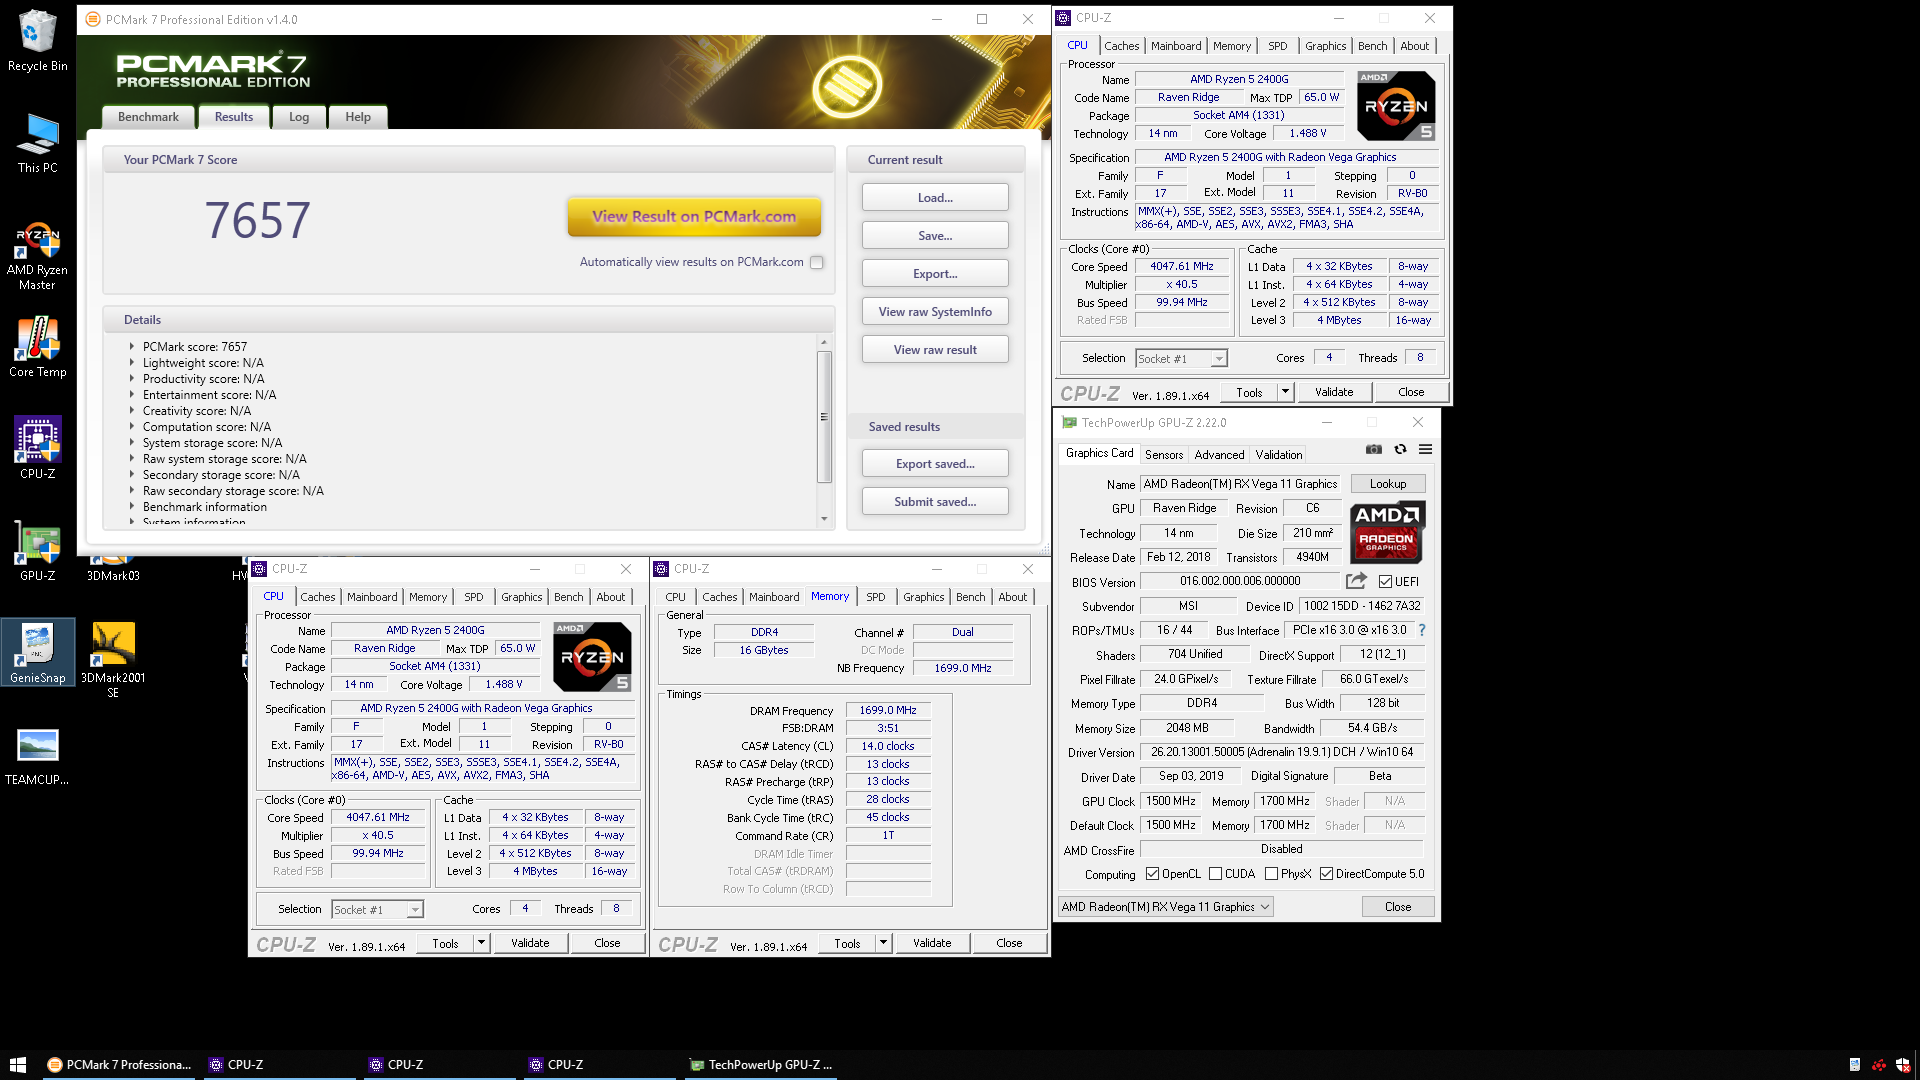Click the Export saved... button
1920x1080 pixels.
click(x=935, y=464)
